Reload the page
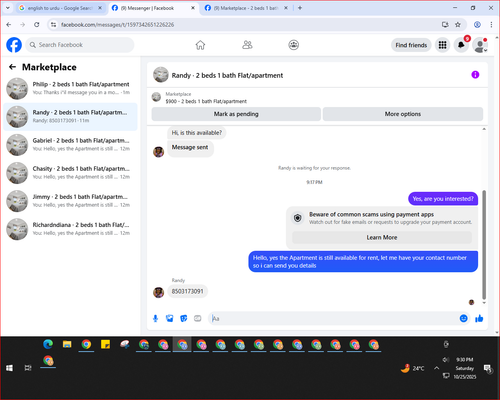Viewport: 500px width, 400px height. pyautogui.click(x=37, y=25)
